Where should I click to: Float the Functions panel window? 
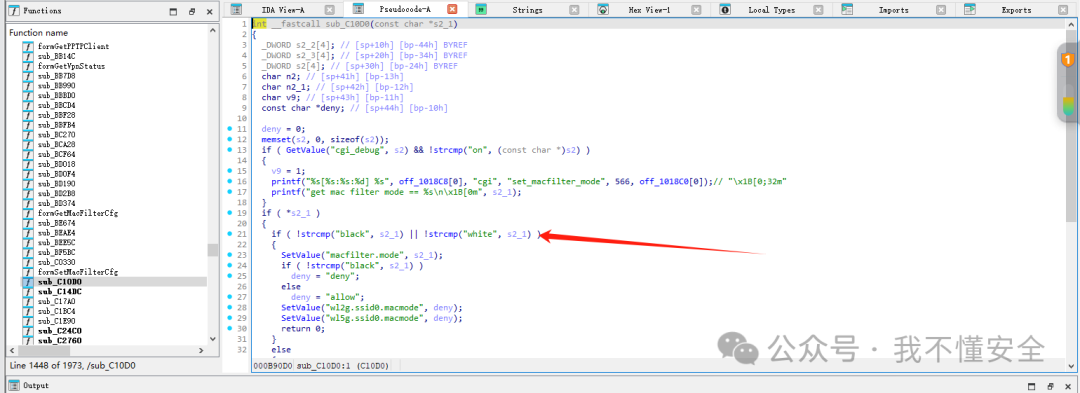[x=192, y=12]
